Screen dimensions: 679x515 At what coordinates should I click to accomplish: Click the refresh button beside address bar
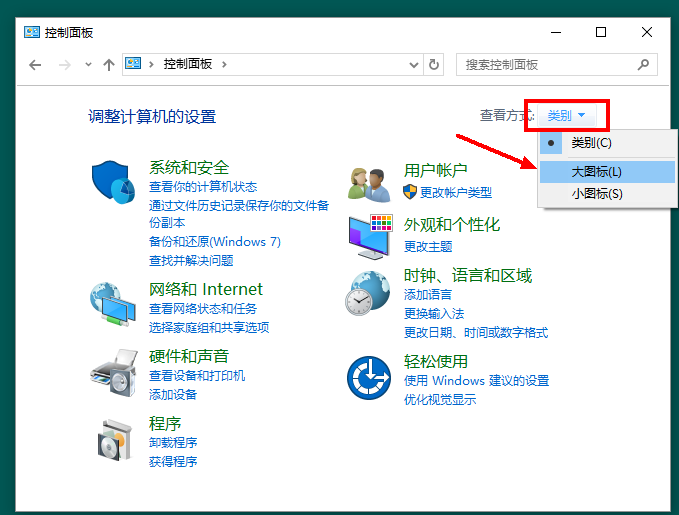click(x=434, y=64)
